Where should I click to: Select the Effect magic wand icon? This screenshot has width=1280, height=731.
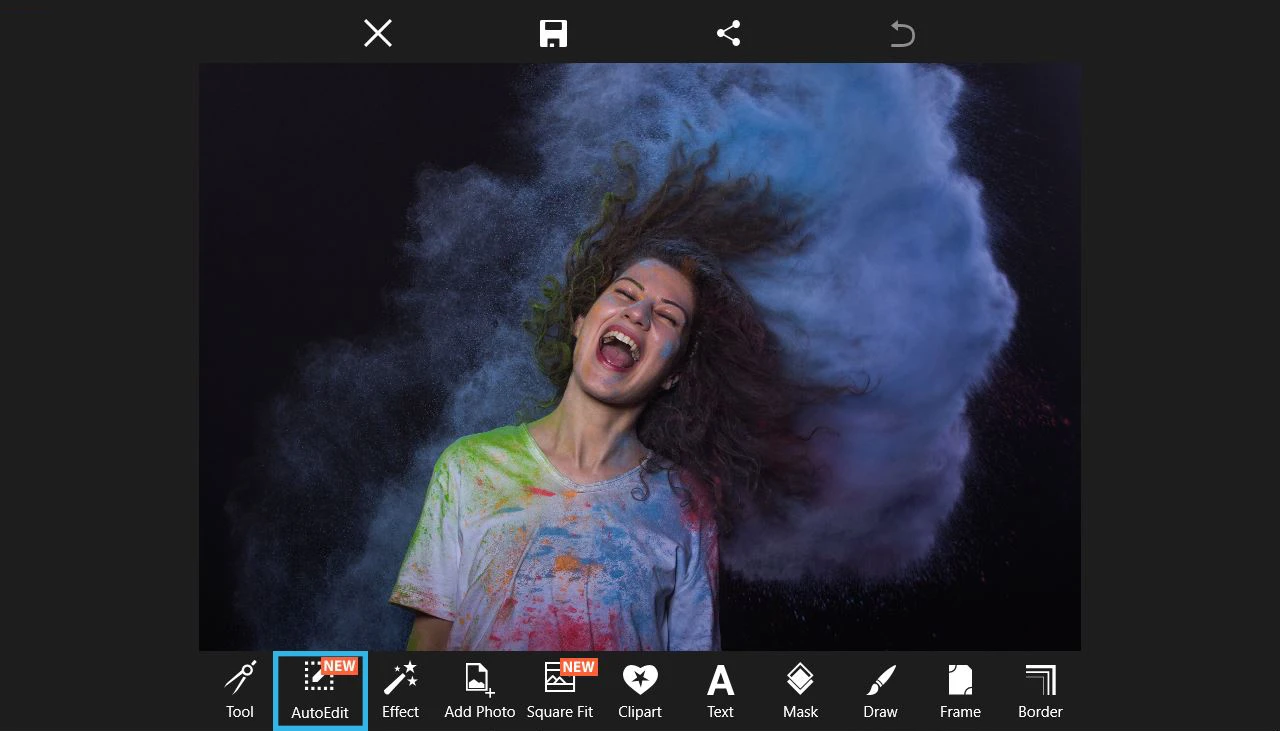click(x=400, y=677)
